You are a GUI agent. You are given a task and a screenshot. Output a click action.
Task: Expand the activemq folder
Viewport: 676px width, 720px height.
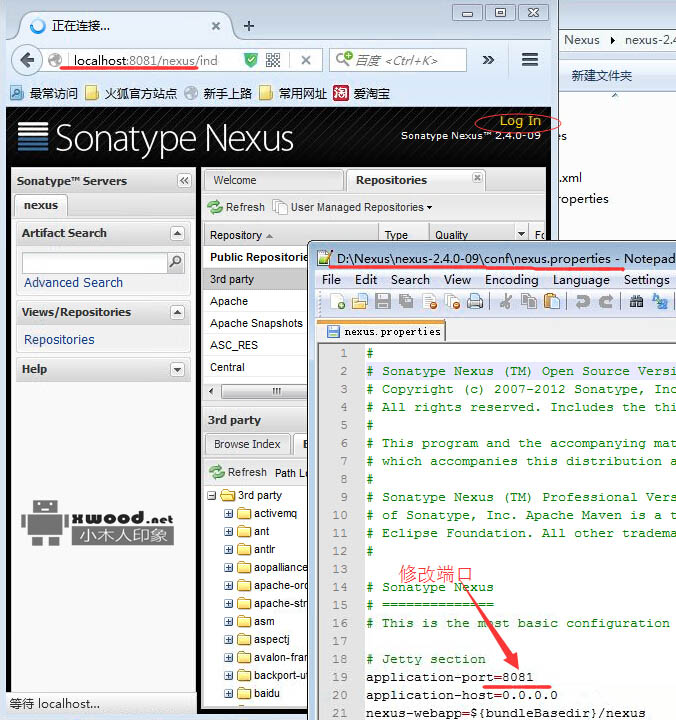point(229,513)
